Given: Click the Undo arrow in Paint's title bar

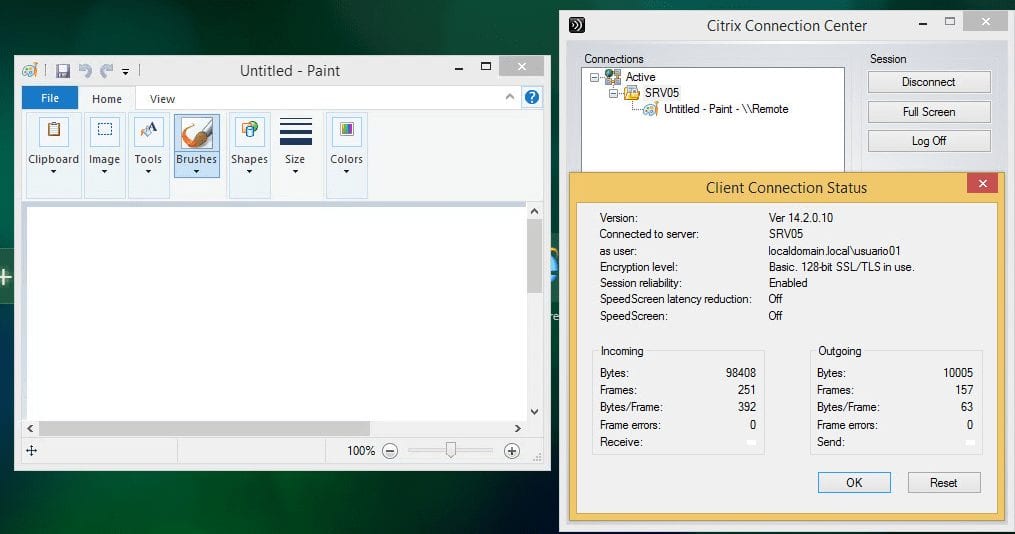Looking at the screenshot, I should click(85, 71).
